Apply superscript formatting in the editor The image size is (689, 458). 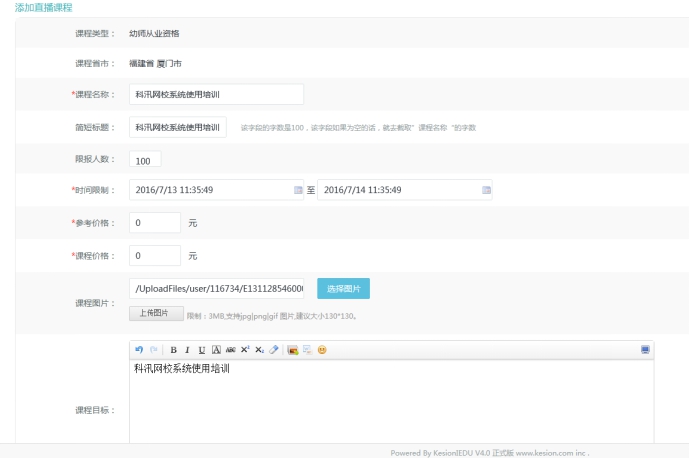tap(245, 350)
